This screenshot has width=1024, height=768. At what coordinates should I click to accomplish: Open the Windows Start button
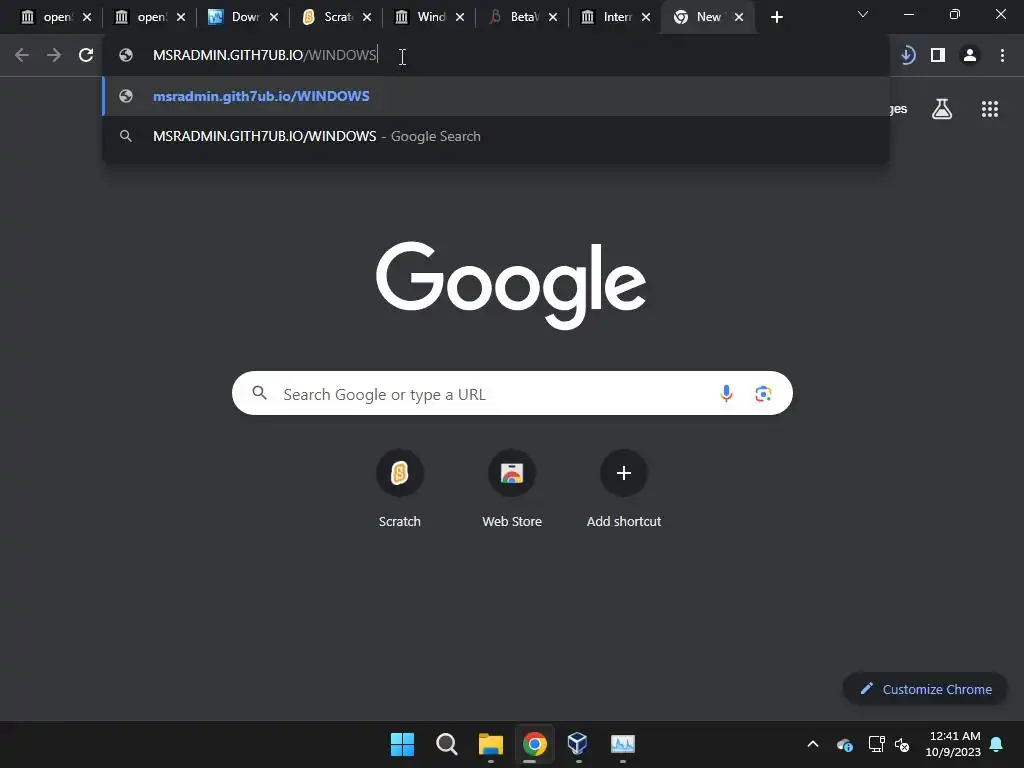pos(402,744)
